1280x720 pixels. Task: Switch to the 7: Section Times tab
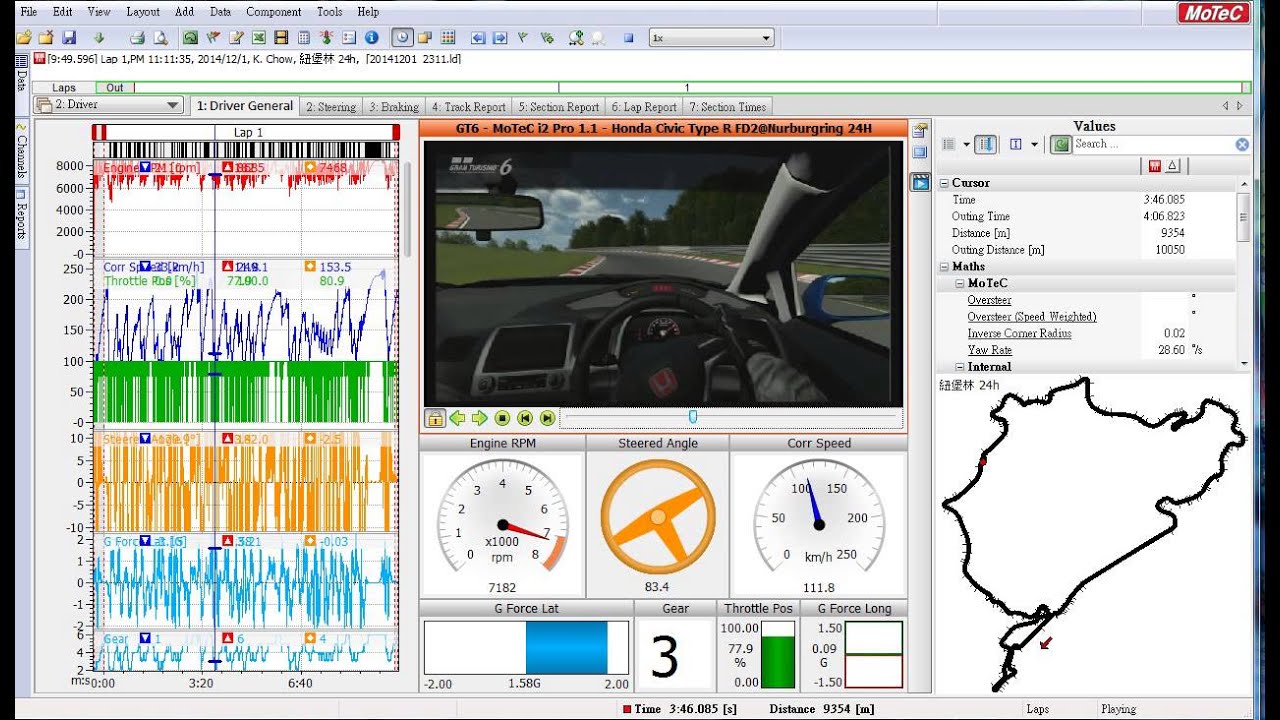pyautogui.click(x=727, y=107)
